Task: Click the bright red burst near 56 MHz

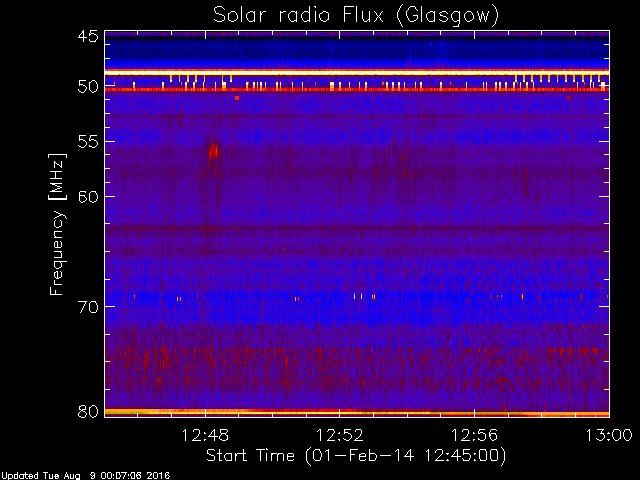Action: click(213, 152)
